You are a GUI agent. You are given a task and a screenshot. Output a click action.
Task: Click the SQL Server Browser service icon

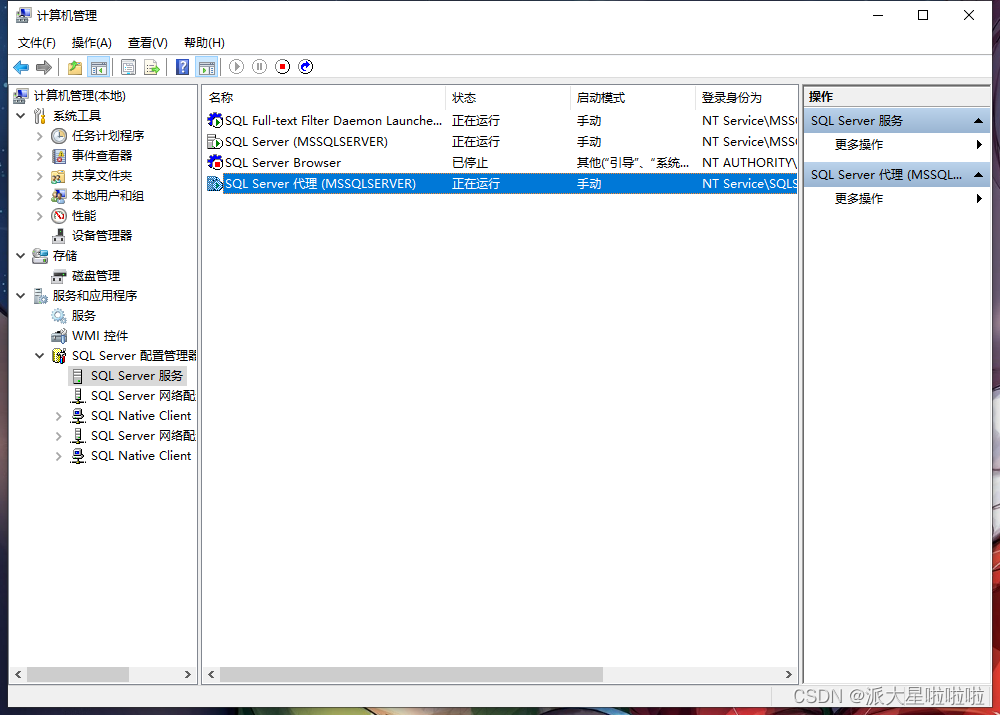pos(215,163)
